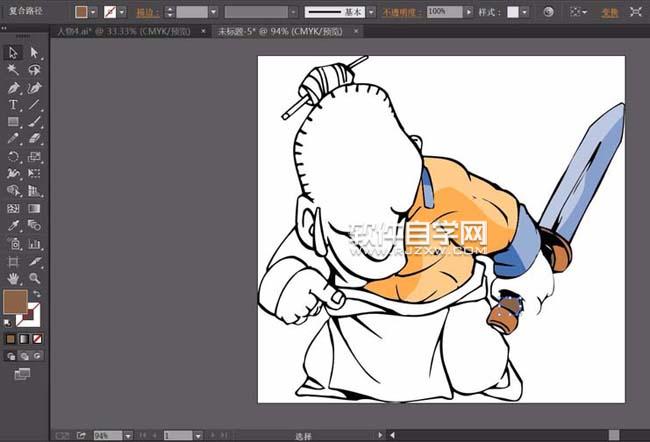Select the Paintbrush tool
The width and height of the screenshot is (650, 442).
click(x=34, y=121)
